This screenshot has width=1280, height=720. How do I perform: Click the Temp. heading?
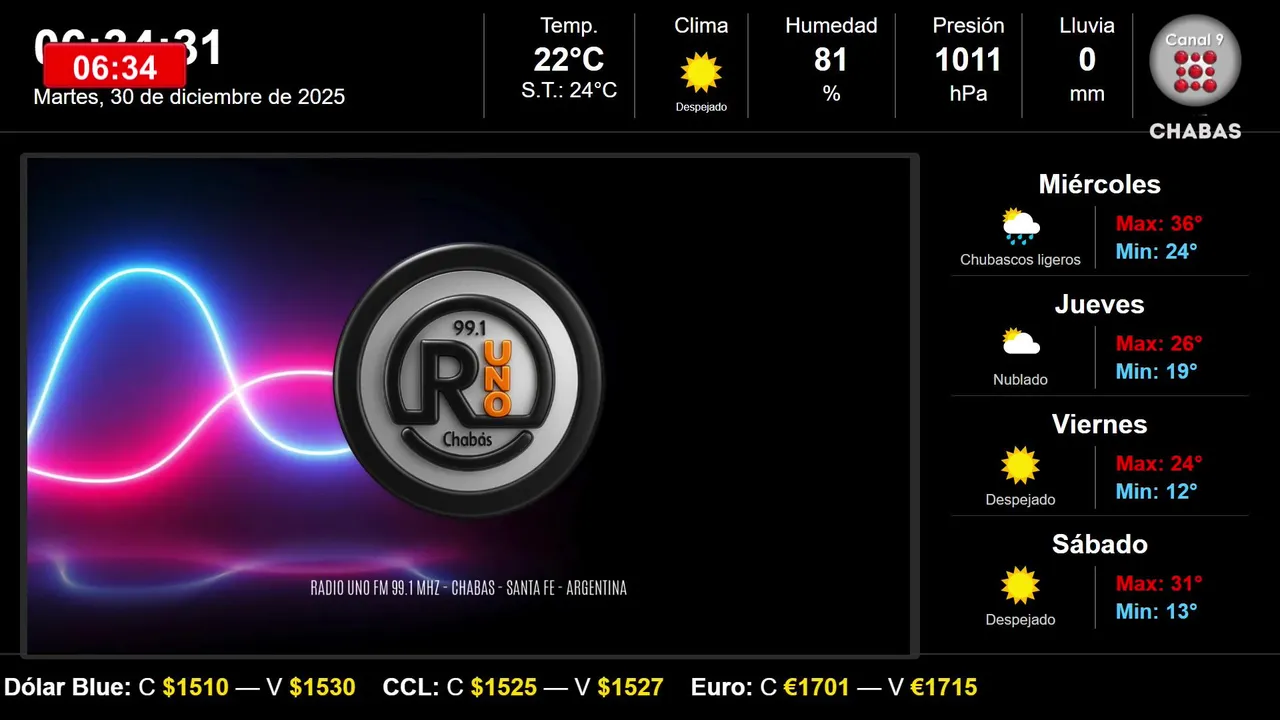coord(569,26)
